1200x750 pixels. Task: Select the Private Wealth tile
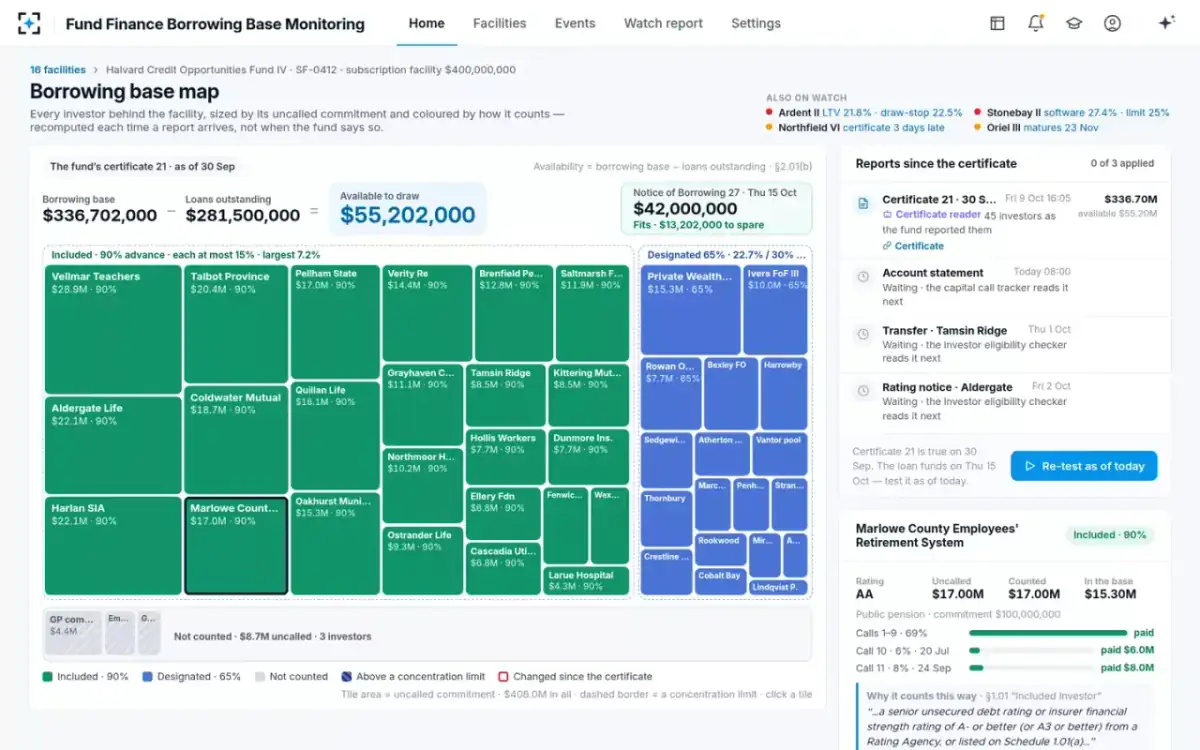click(x=690, y=310)
